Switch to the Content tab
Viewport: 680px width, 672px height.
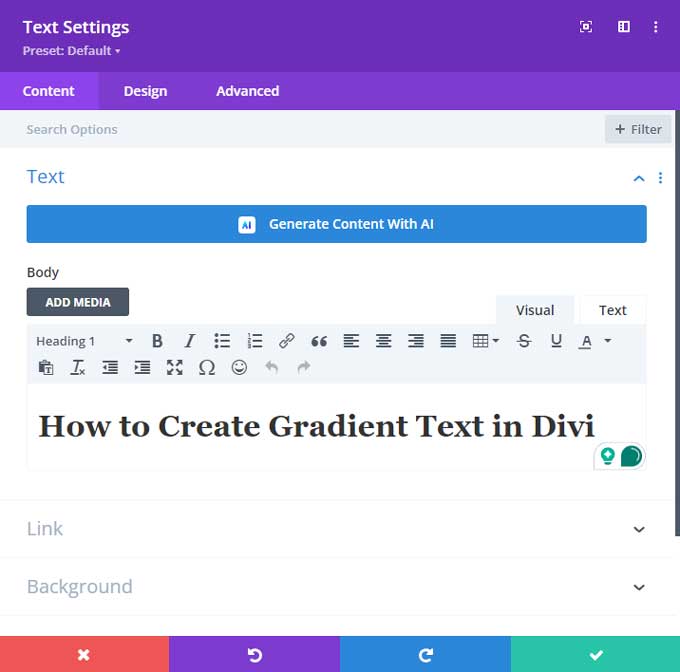click(49, 91)
